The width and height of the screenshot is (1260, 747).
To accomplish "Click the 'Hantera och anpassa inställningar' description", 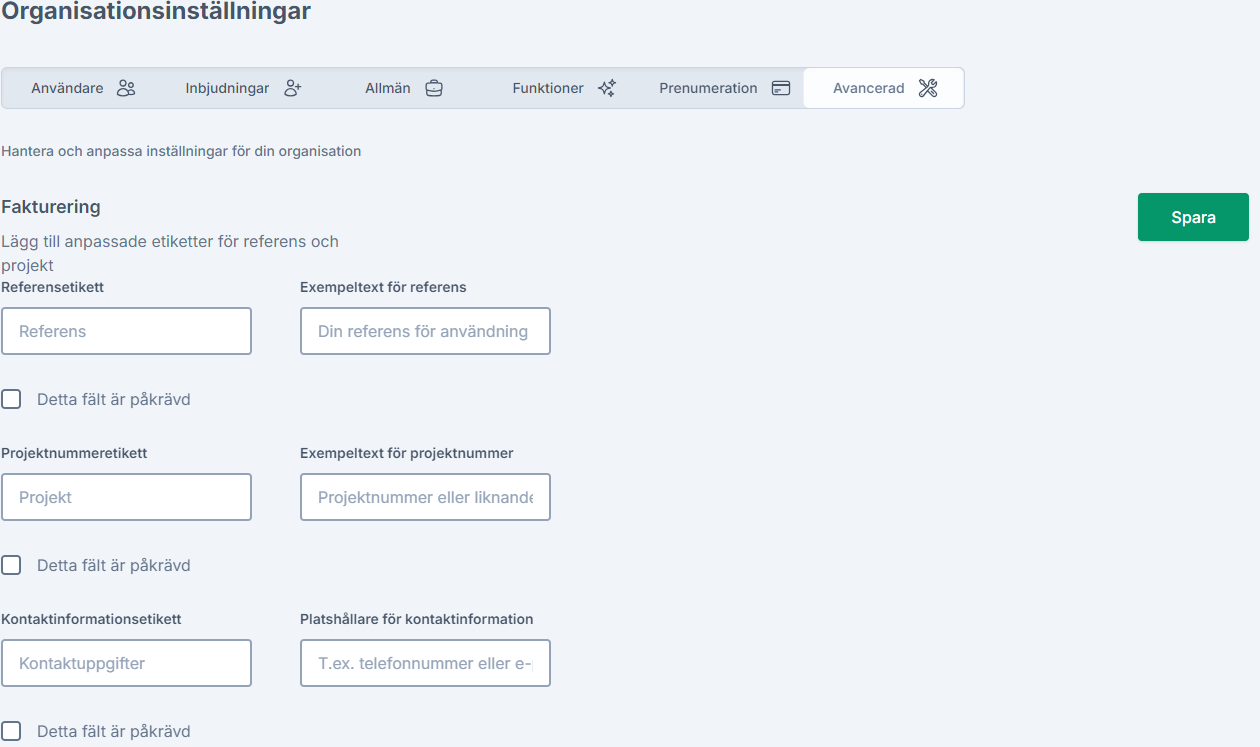I will [x=181, y=151].
